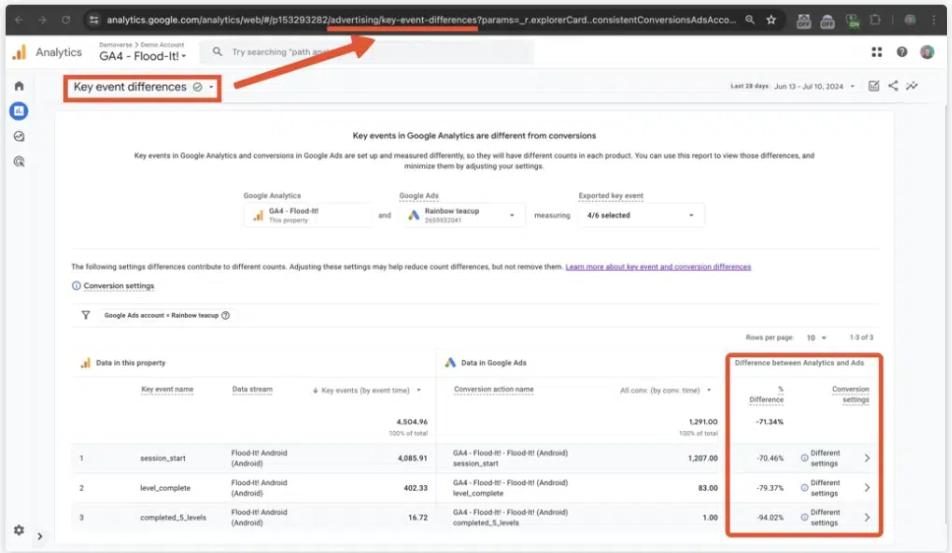Click the Conversion settings link
Image resolution: width=952 pixels, height=553 pixels.
pyautogui.click(x=119, y=285)
